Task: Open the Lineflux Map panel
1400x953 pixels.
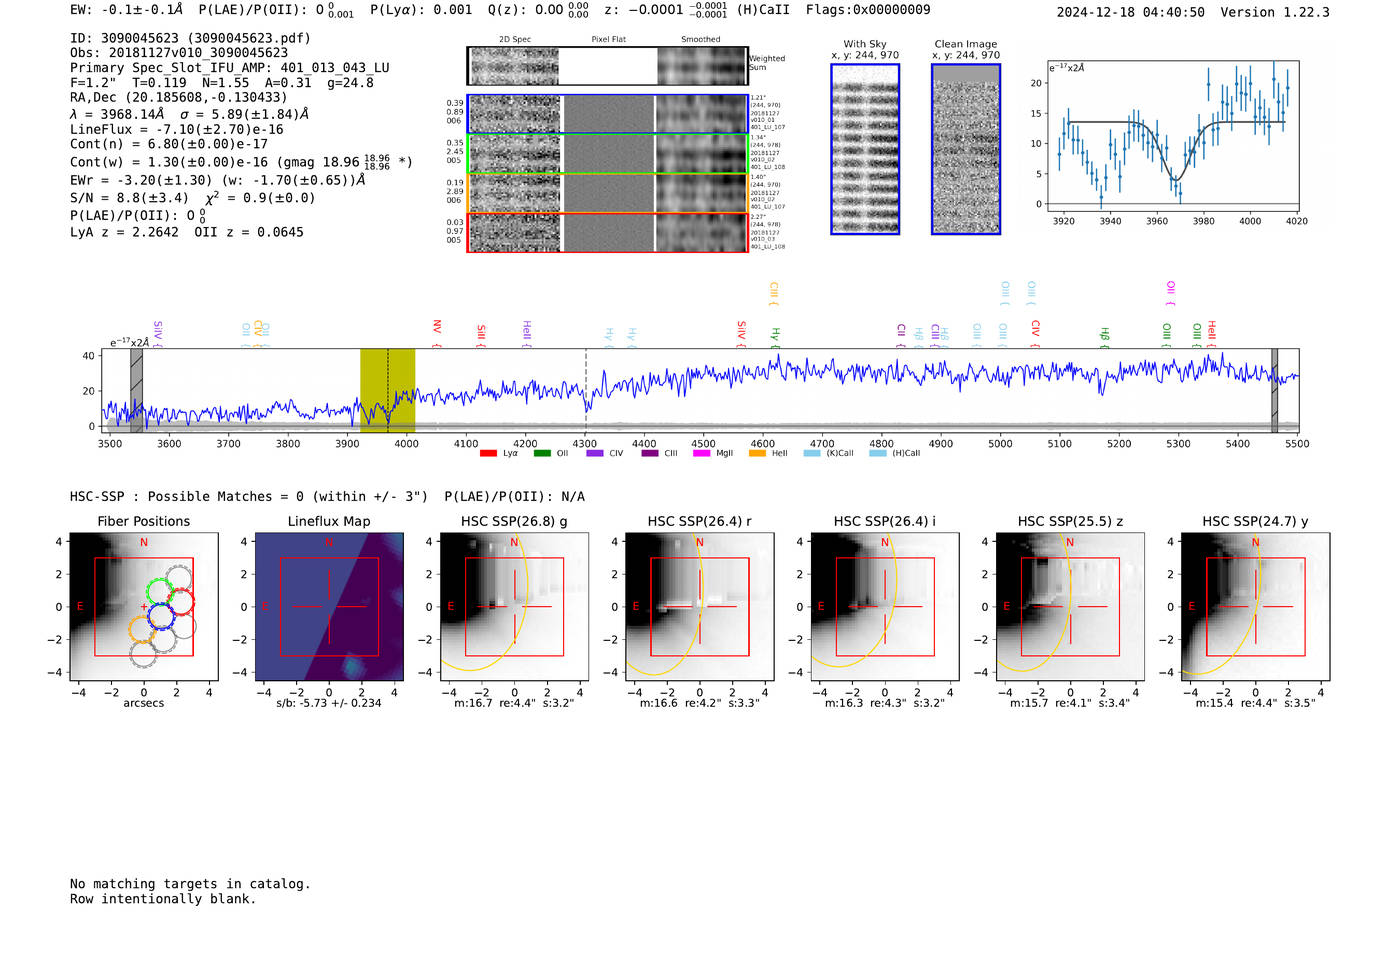Action: (329, 607)
